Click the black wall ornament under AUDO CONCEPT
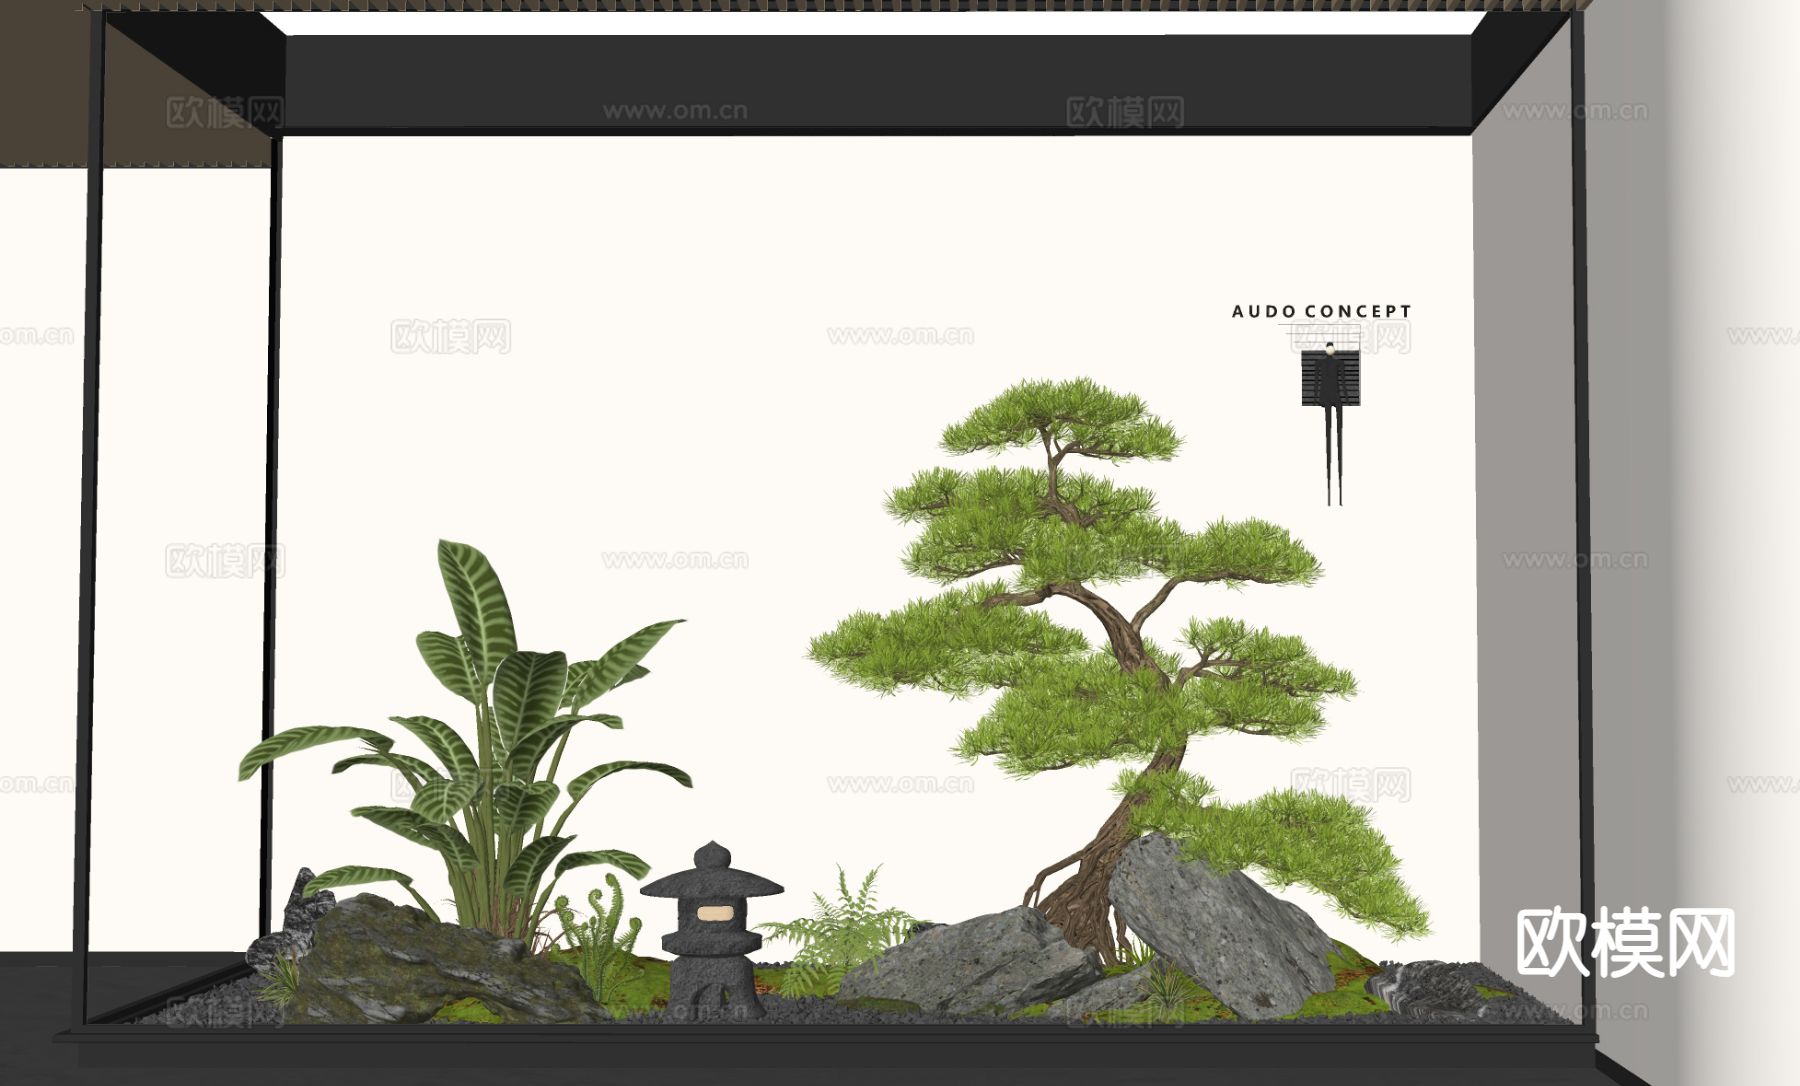 (1330, 422)
